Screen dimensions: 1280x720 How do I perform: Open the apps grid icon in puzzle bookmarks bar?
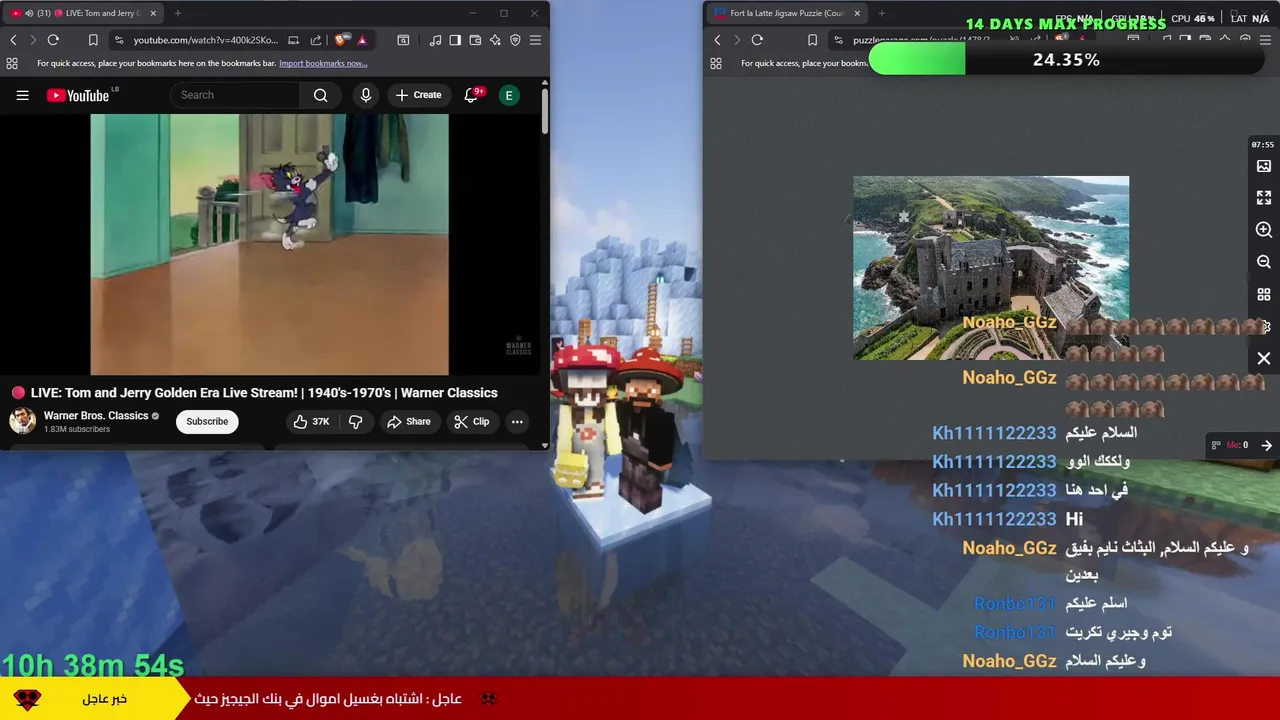pyautogui.click(x=716, y=63)
